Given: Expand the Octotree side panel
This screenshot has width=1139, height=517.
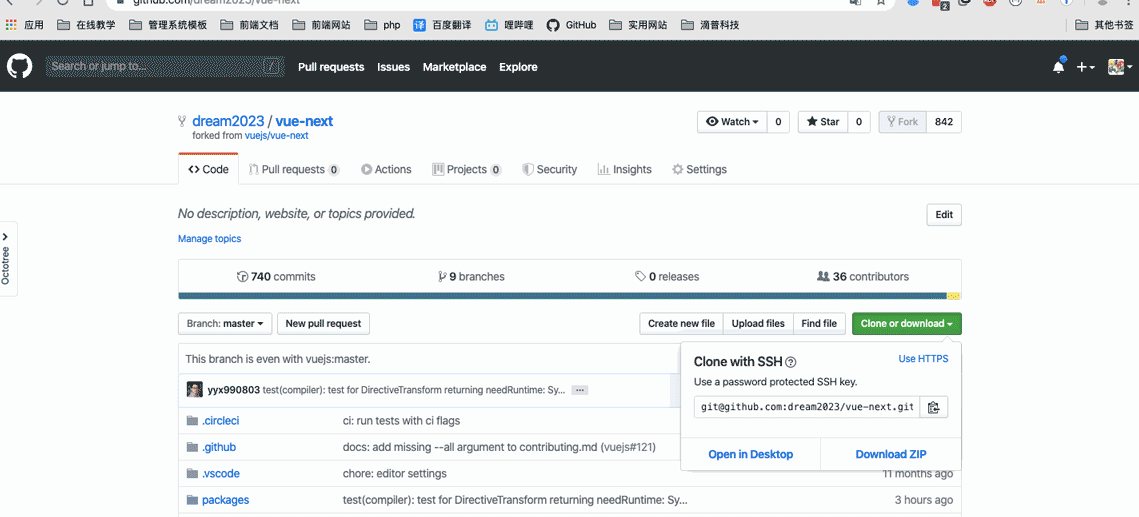Looking at the screenshot, I should pyautogui.click(x=7, y=258).
